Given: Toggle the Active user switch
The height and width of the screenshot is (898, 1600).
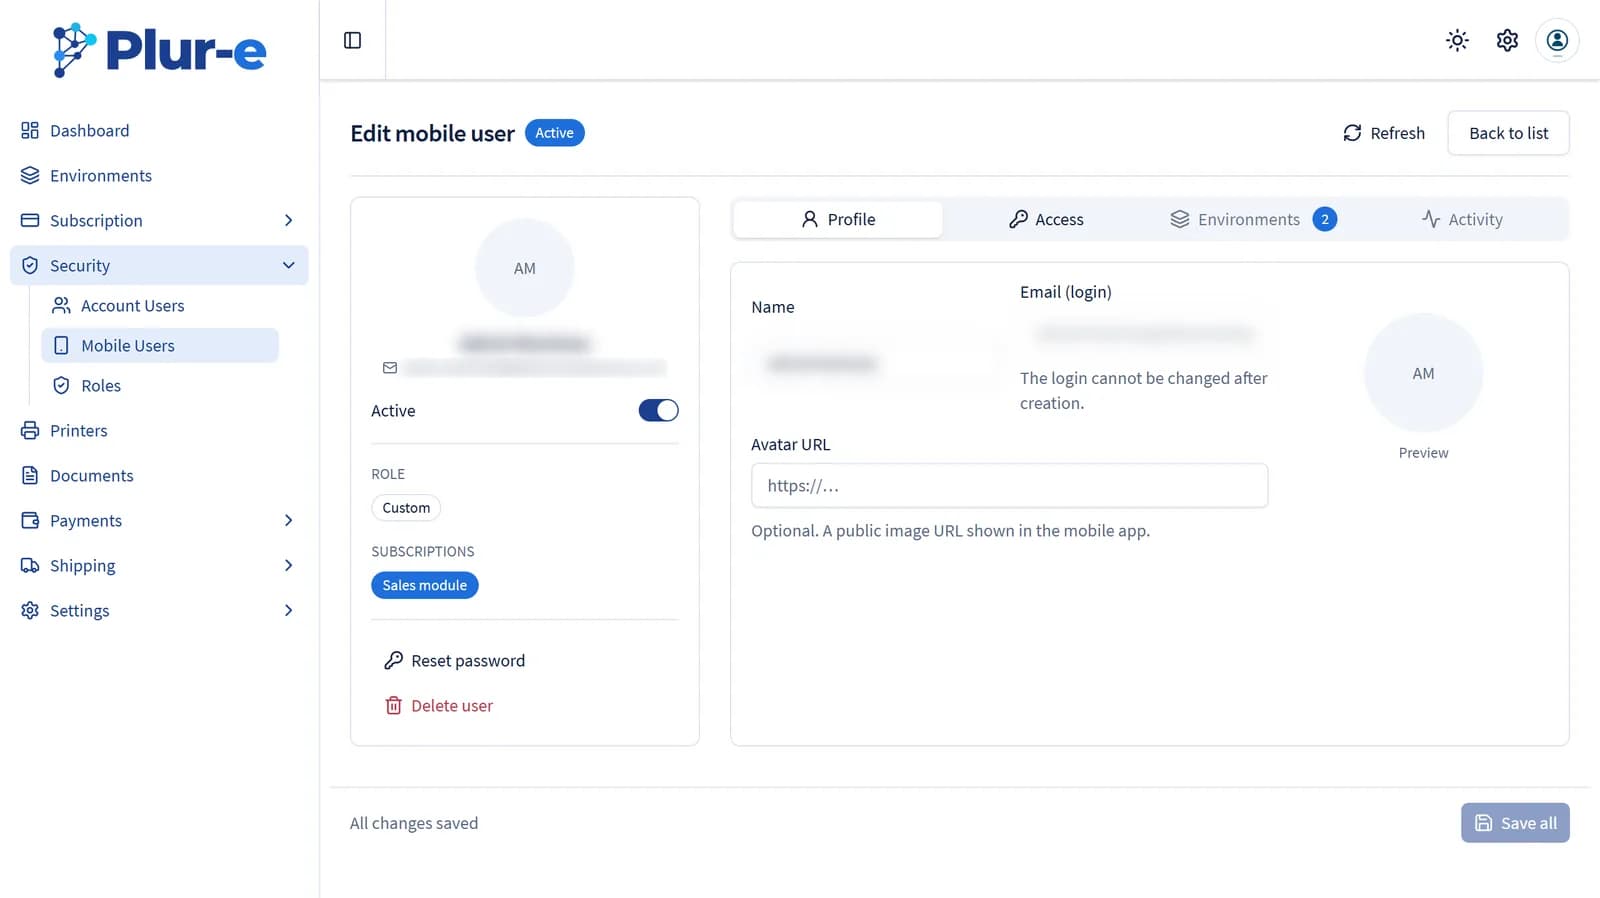Looking at the screenshot, I should (658, 410).
